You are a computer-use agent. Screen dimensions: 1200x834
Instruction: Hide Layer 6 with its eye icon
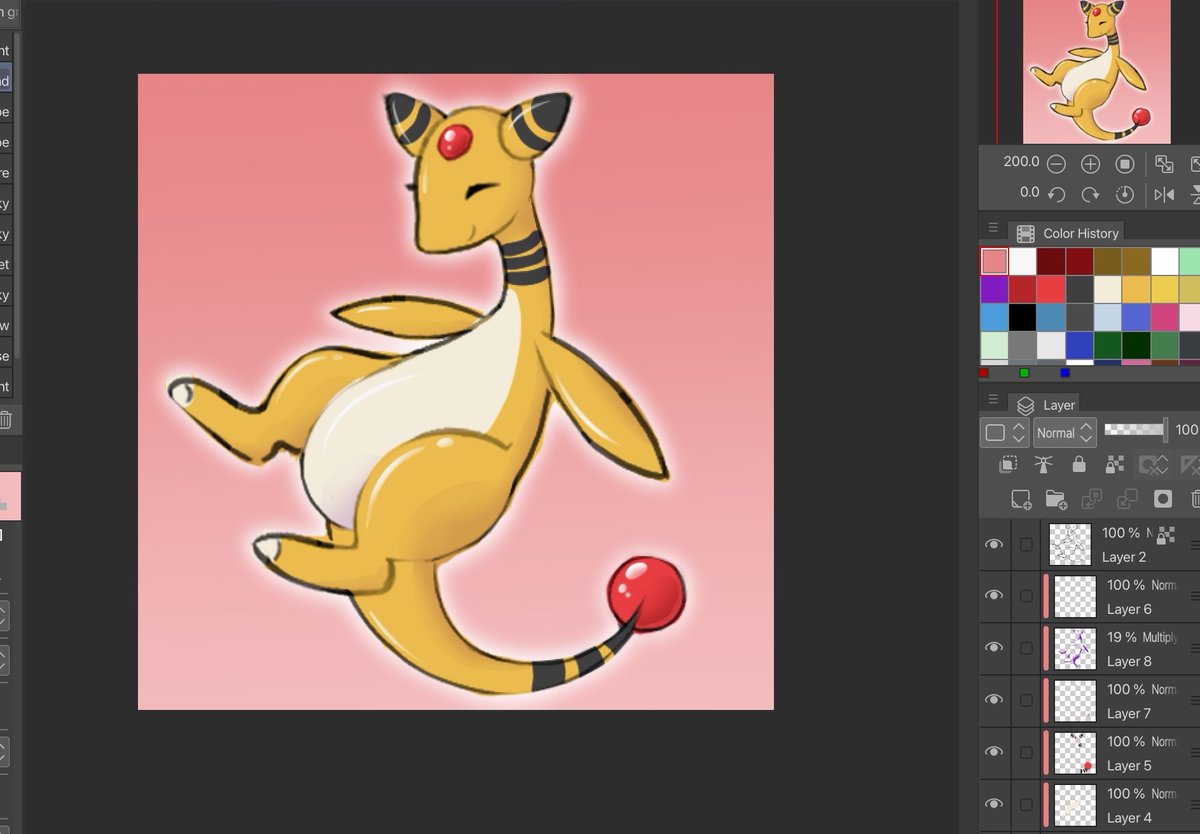pyautogui.click(x=994, y=596)
